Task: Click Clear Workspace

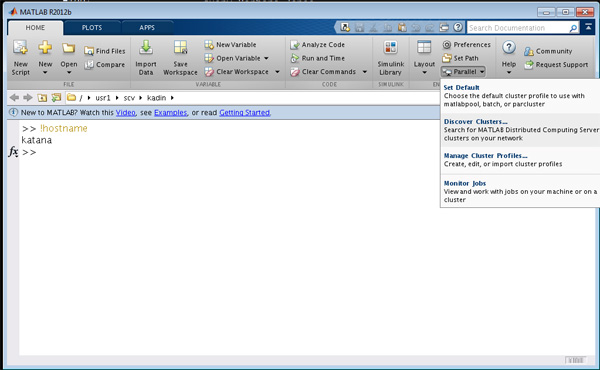Action: 236,72
